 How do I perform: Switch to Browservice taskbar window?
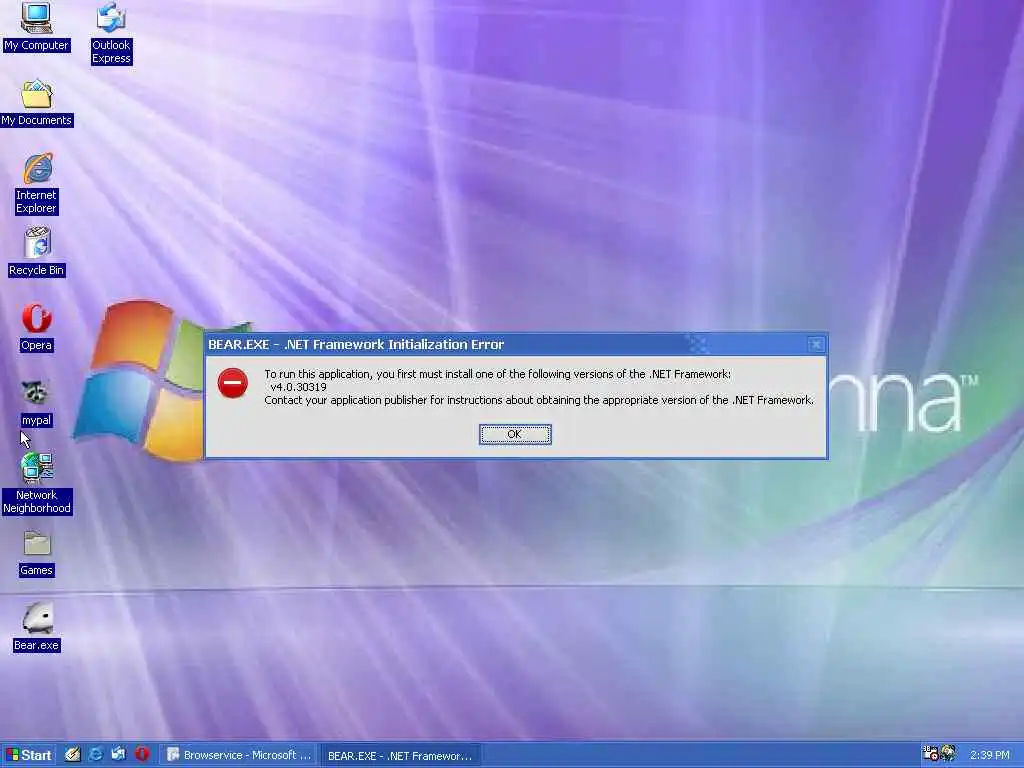[239, 755]
